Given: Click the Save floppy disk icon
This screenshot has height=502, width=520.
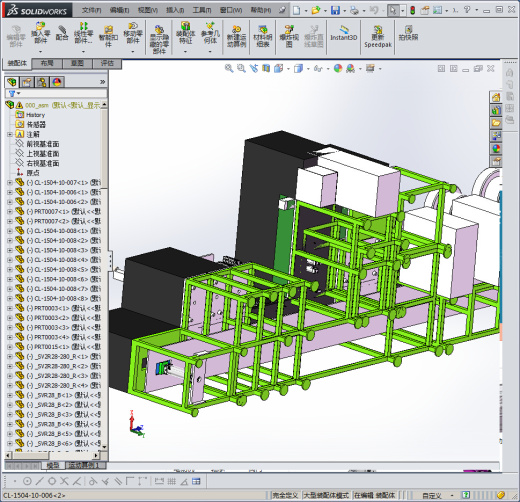Looking at the screenshot, I should point(335,10).
